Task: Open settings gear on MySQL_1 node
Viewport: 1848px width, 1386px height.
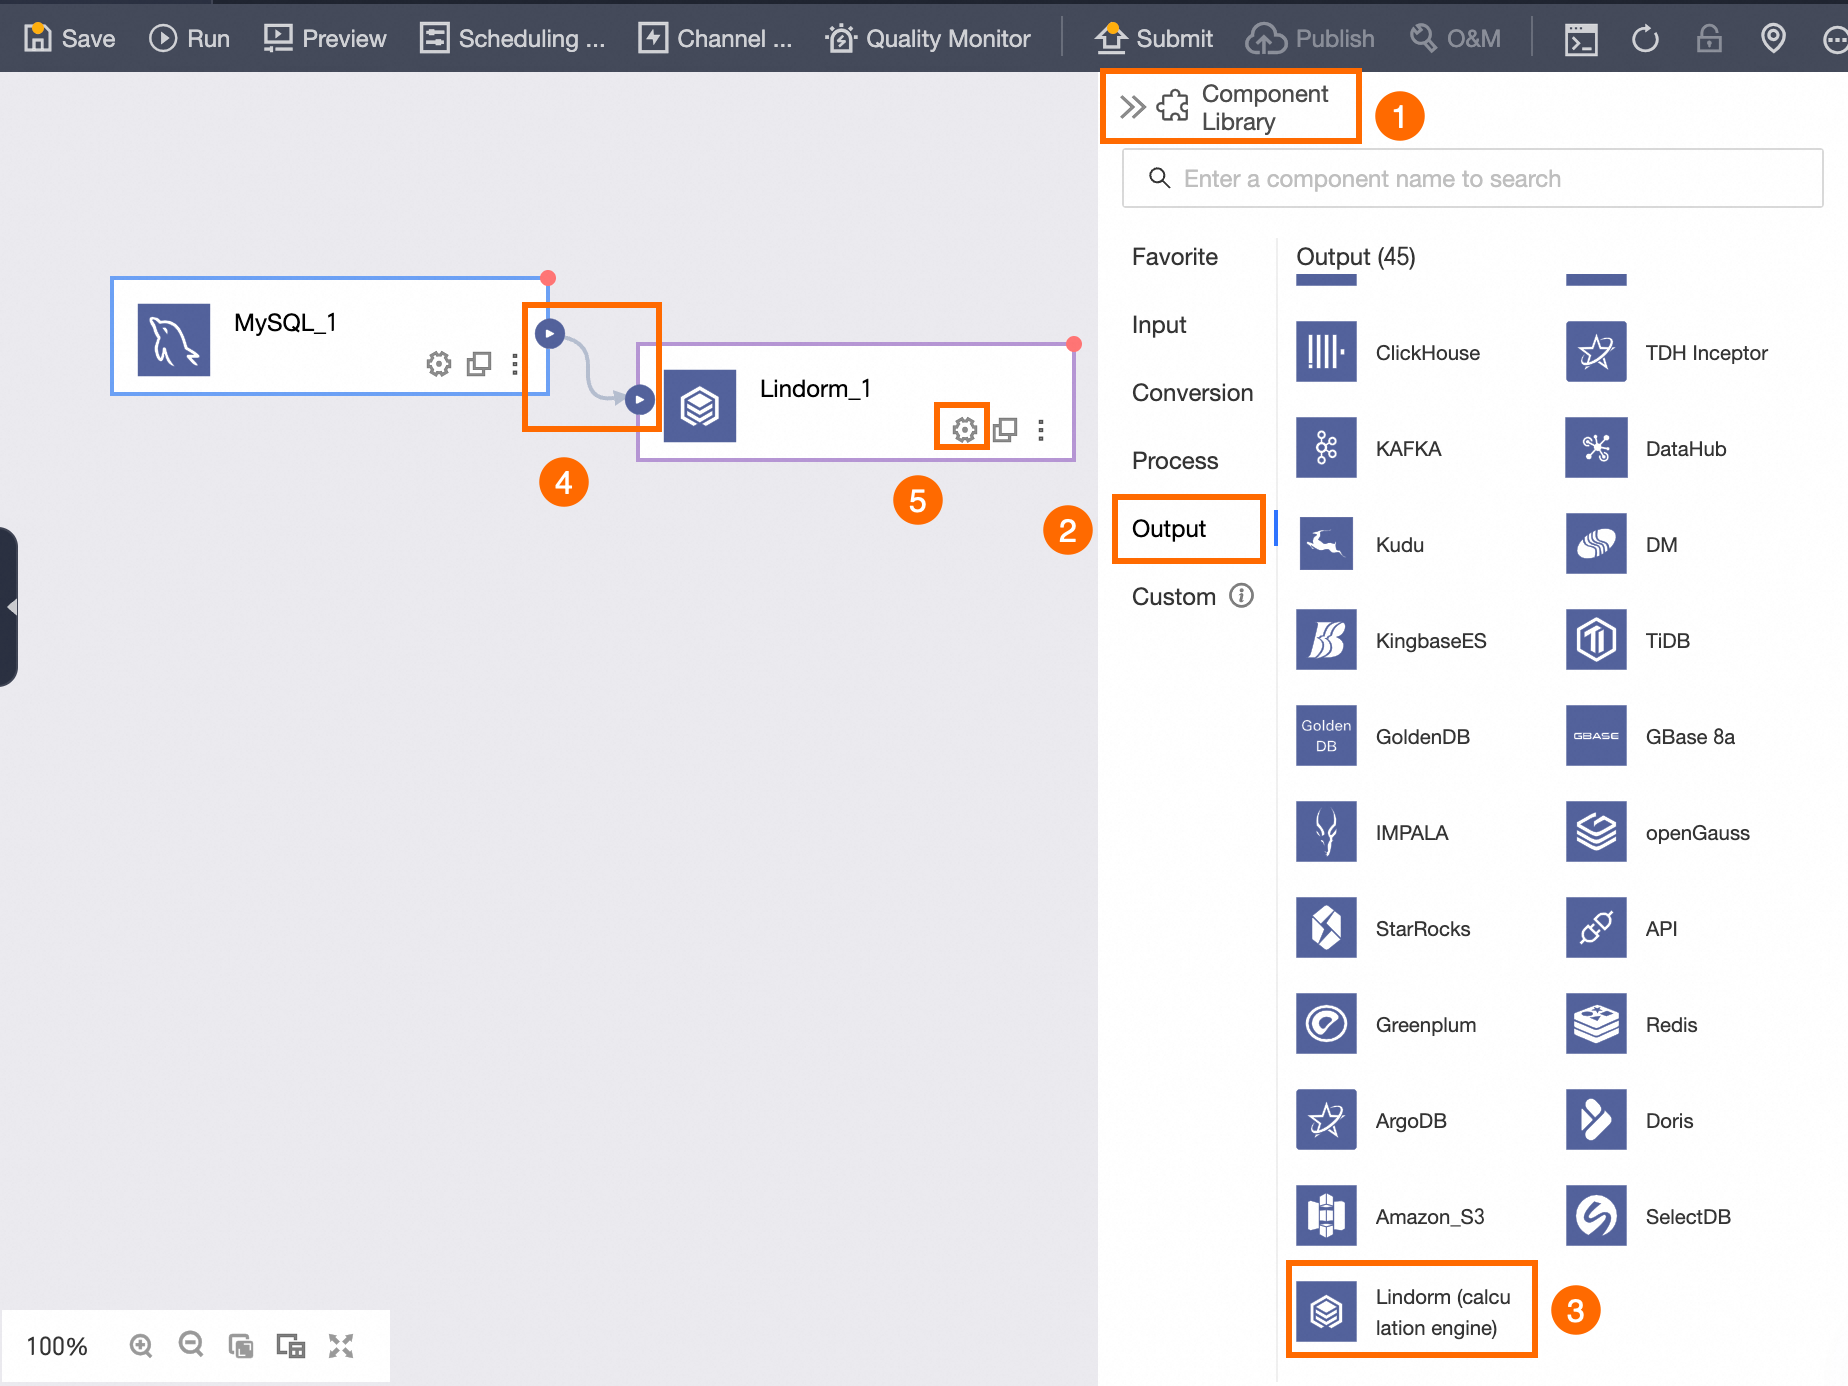Action: 438,364
